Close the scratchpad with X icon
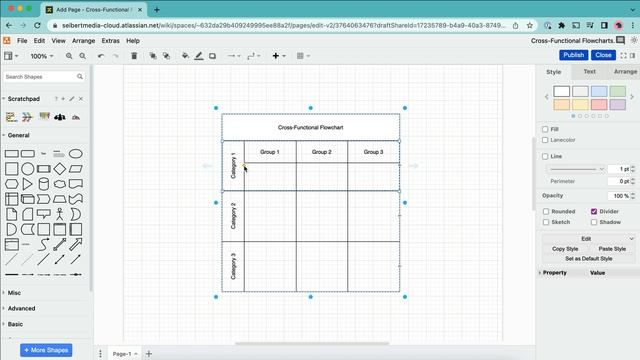This screenshot has width=640, height=360. pos(81,99)
